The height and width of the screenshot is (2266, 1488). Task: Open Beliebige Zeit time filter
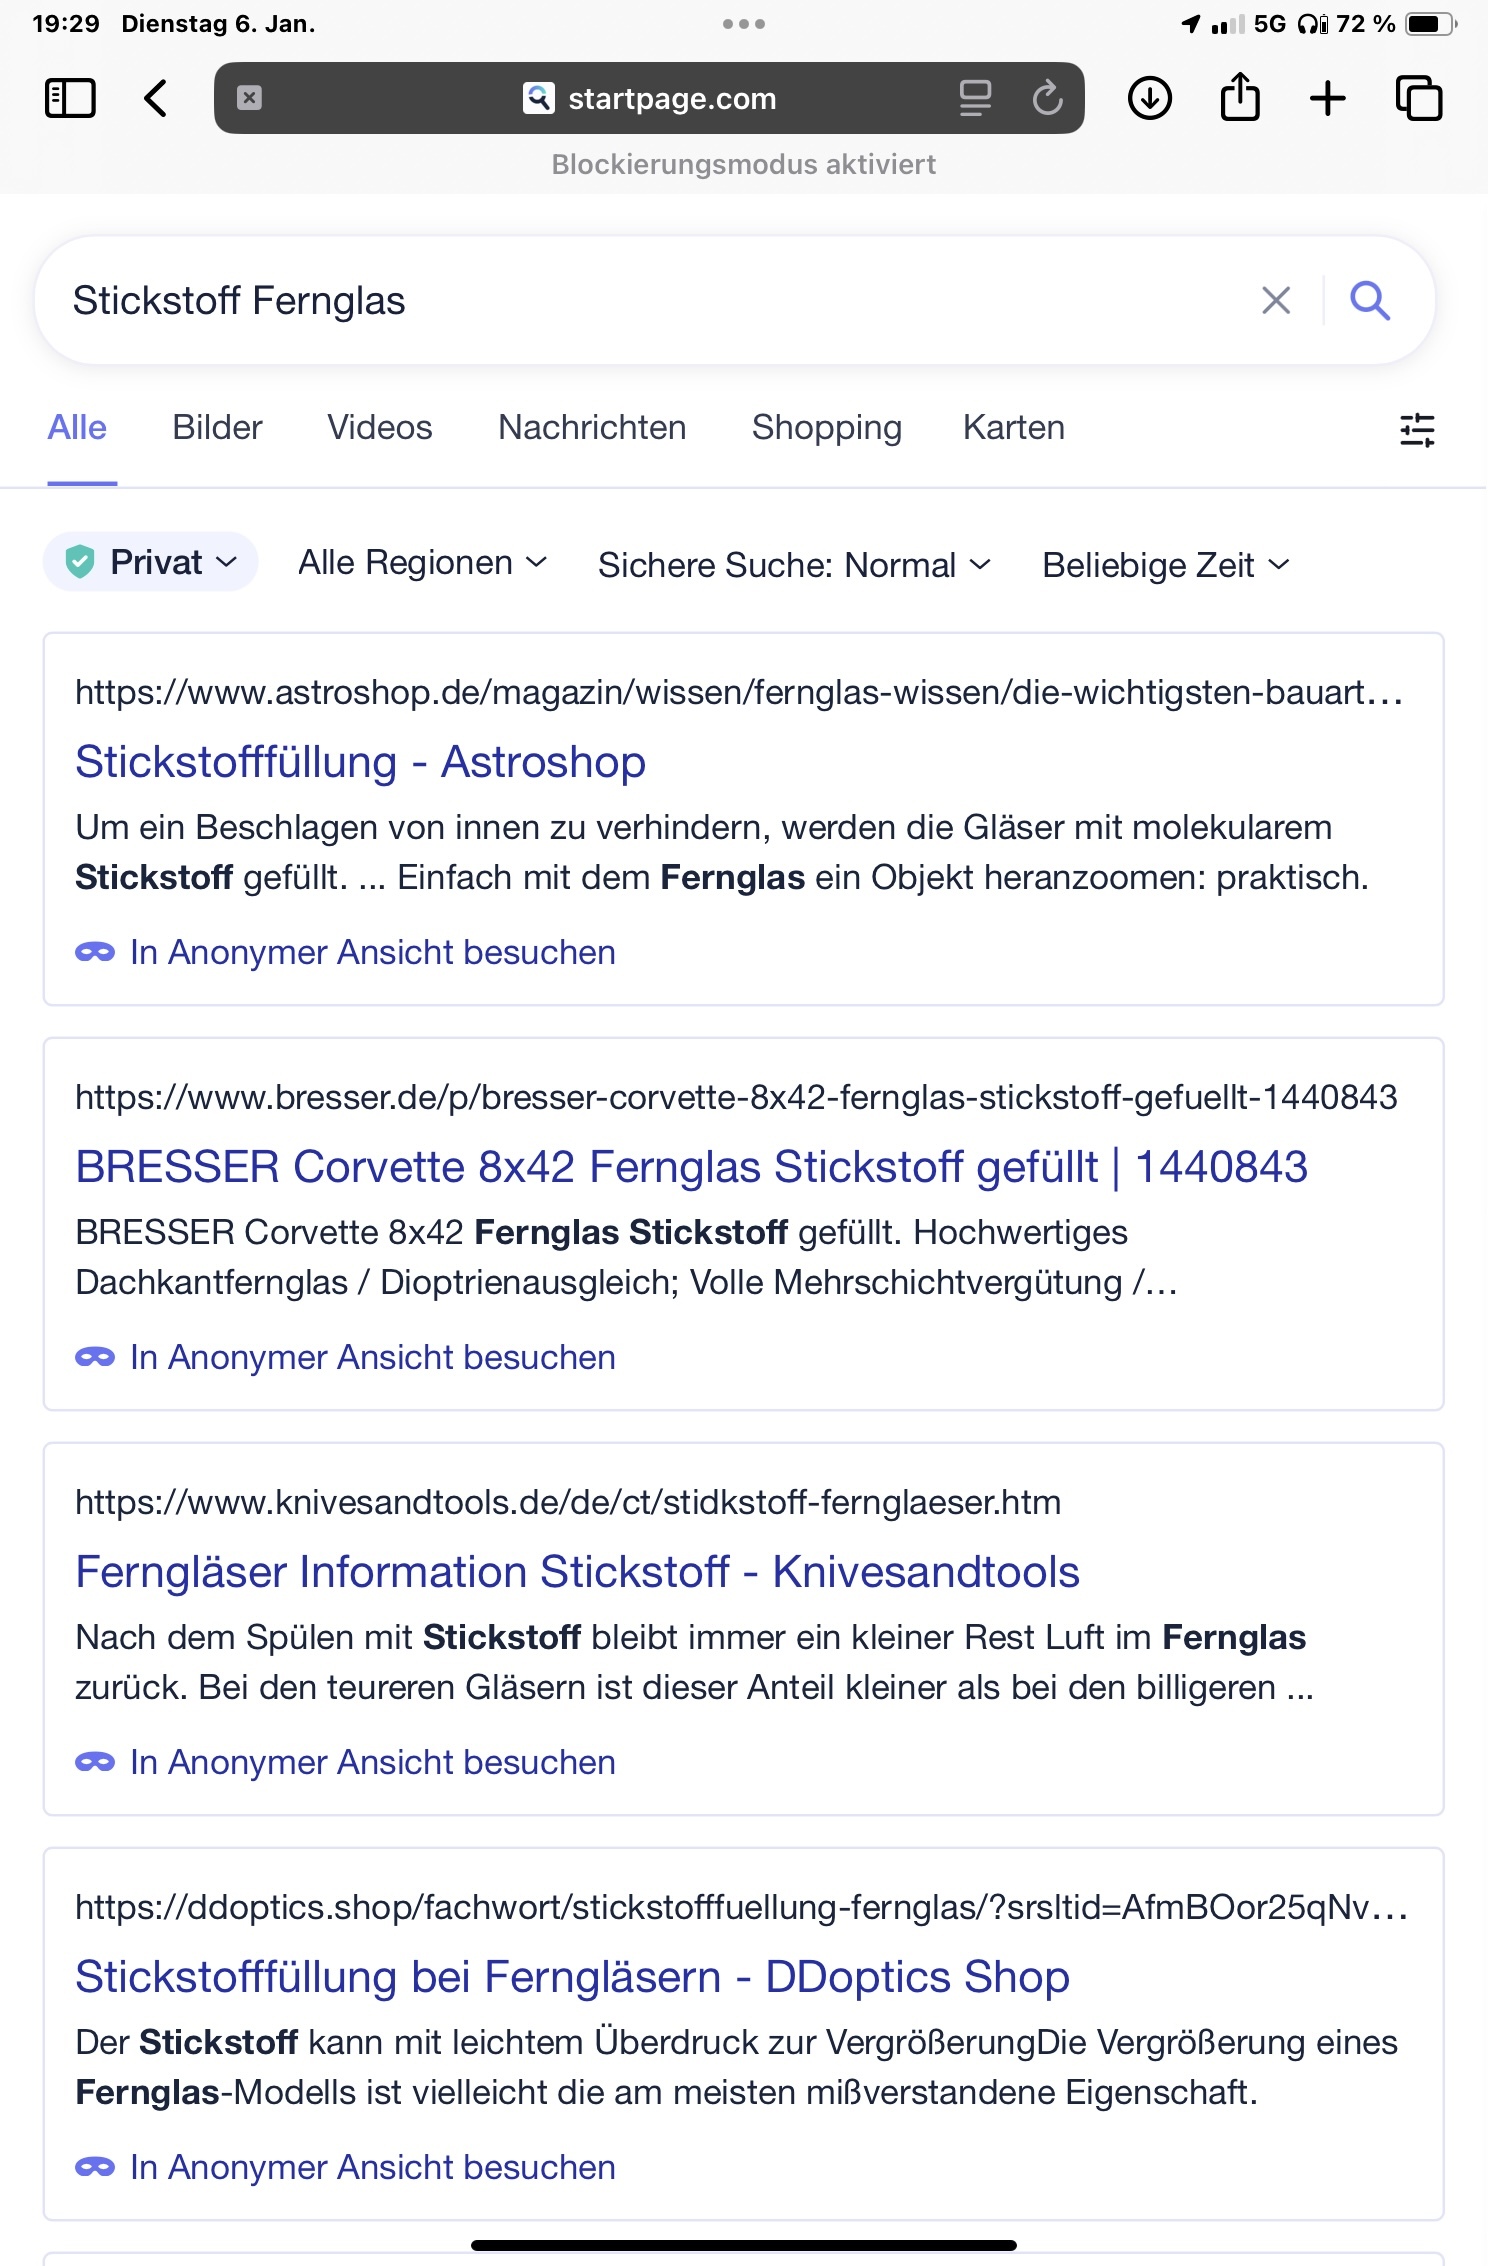click(x=1166, y=565)
